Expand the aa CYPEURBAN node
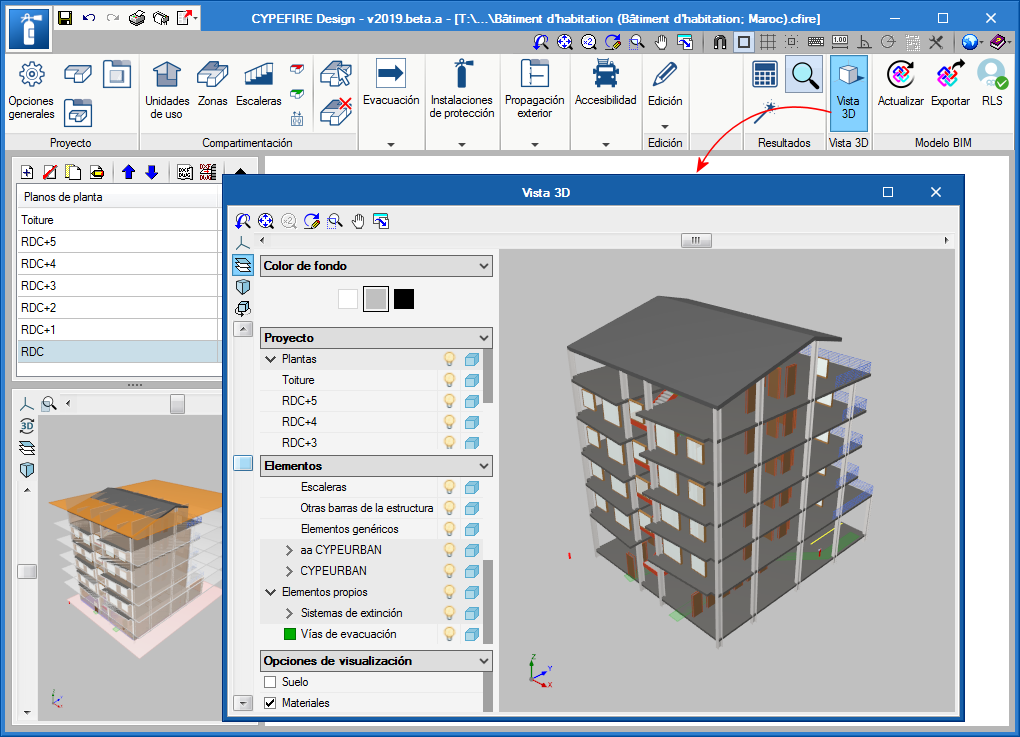Image resolution: width=1020 pixels, height=737 pixels. tap(289, 550)
